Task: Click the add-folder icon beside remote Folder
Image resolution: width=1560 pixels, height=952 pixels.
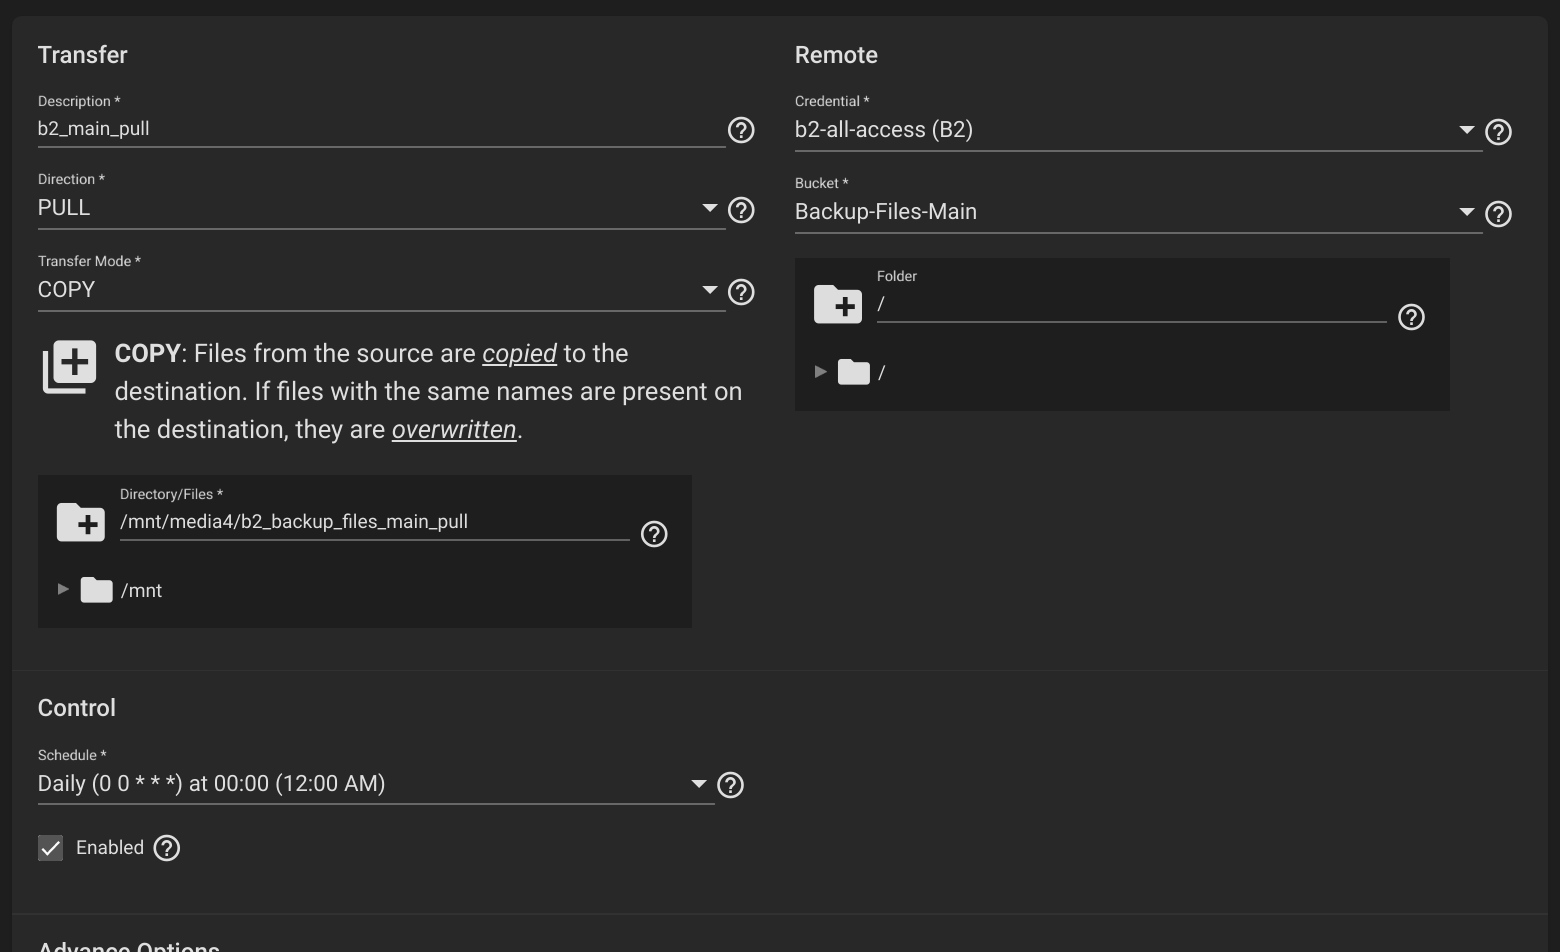Action: tap(838, 304)
